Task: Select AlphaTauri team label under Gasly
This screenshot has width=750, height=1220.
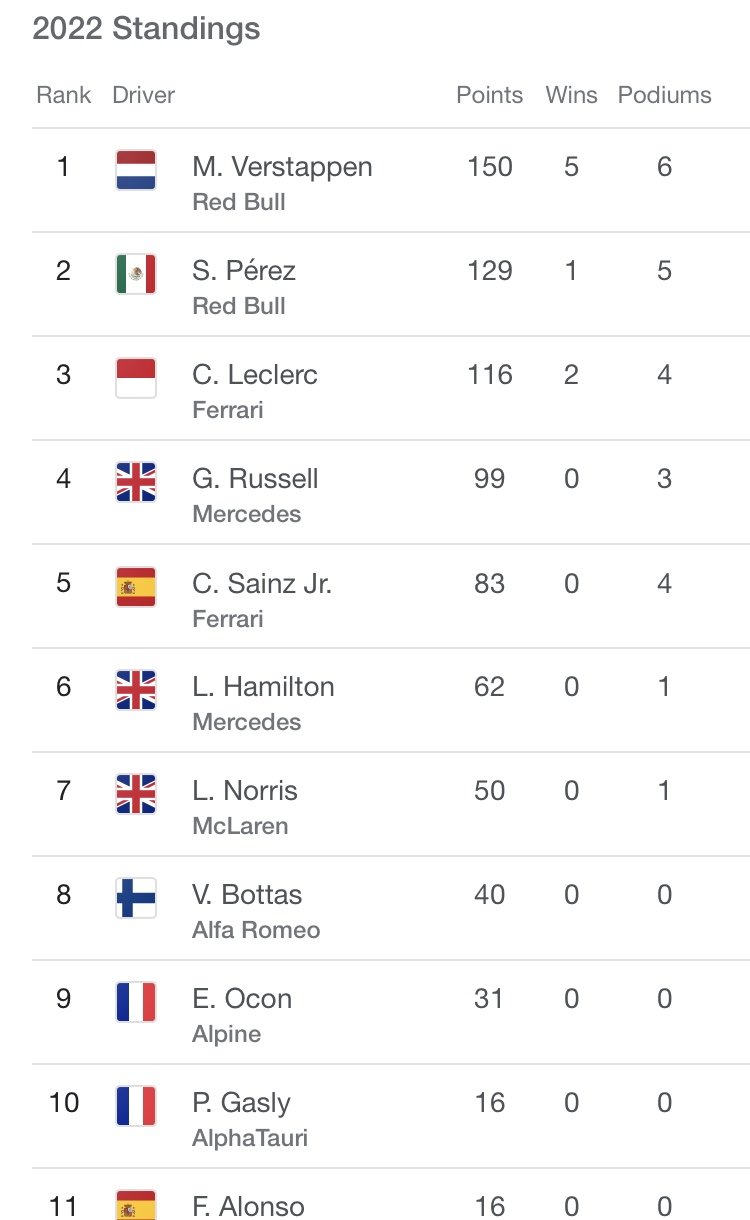Action: pos(250,1138)
